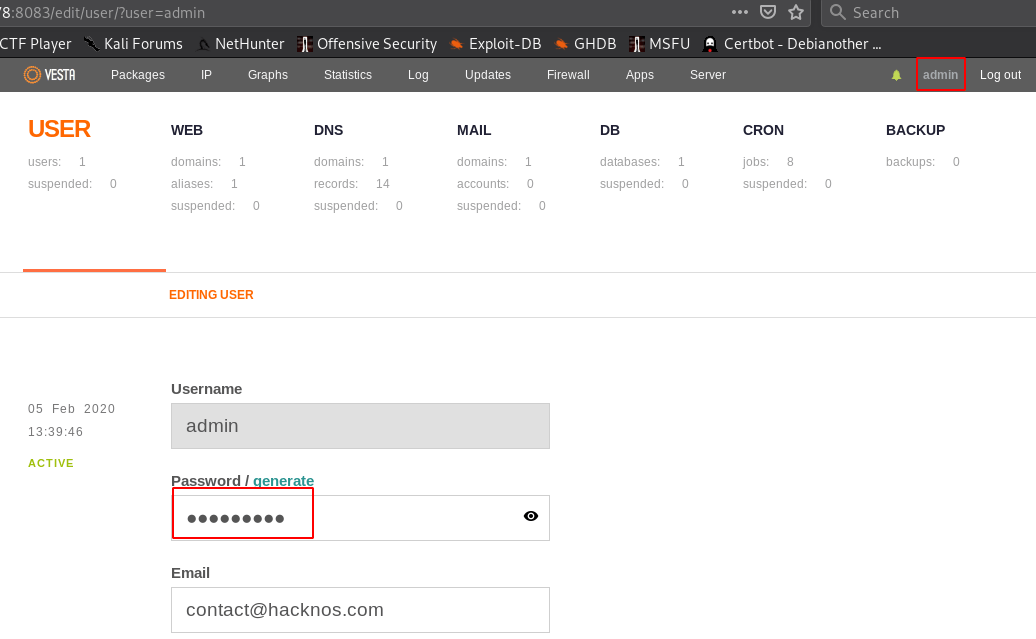Switch to the Firewall section
This screenshot has width=1036, height=639.
pos(567,74)
